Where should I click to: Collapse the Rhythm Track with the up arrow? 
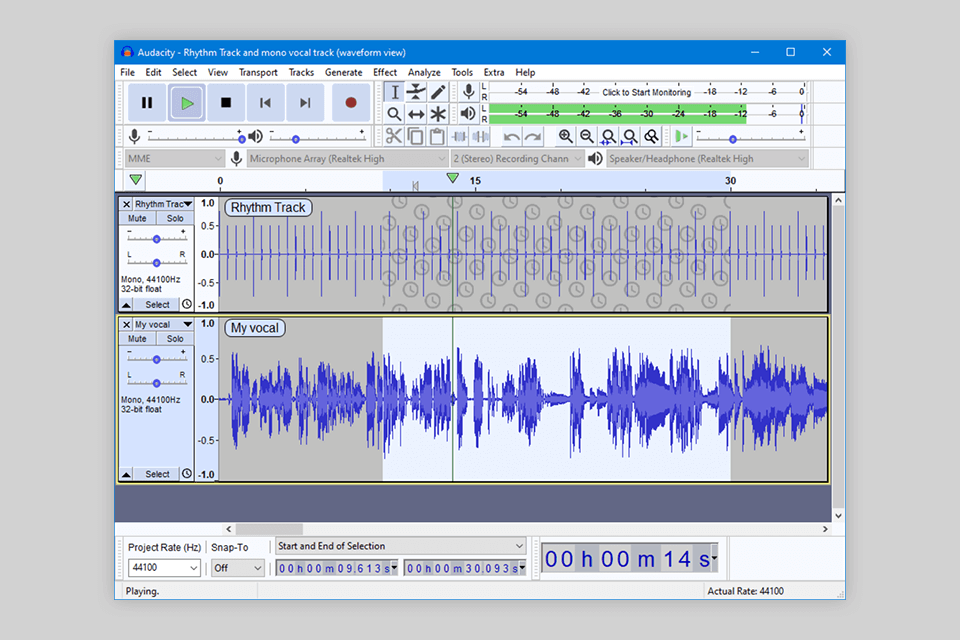126,304
